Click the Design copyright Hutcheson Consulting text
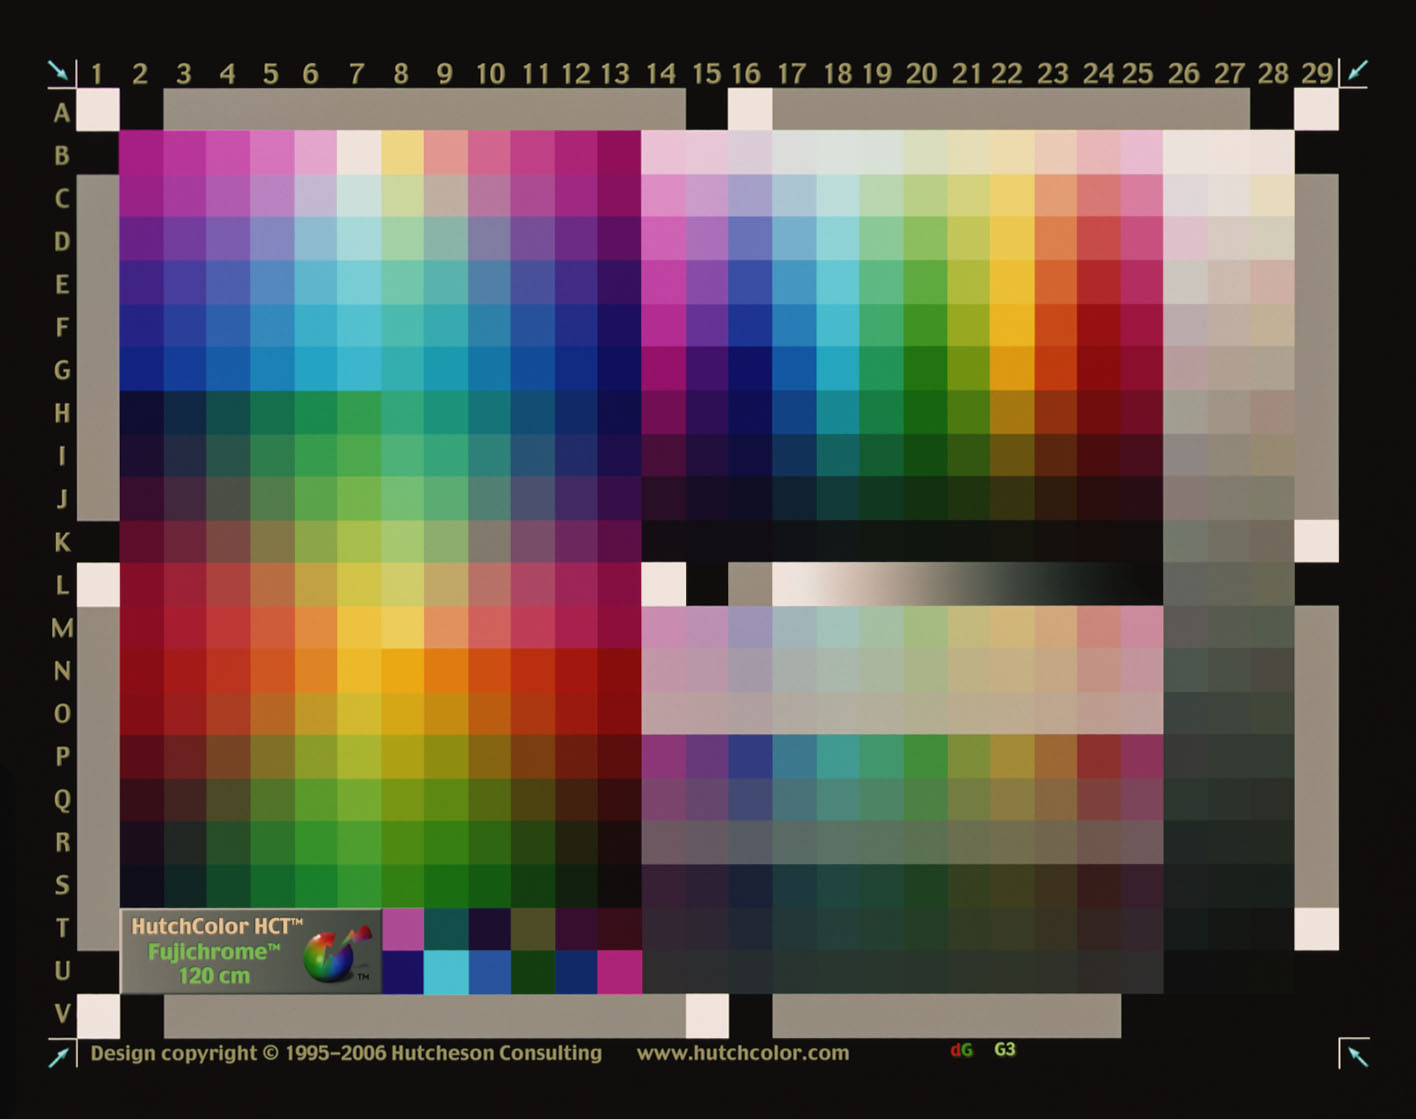1416x1119 pixels. 346,1053
